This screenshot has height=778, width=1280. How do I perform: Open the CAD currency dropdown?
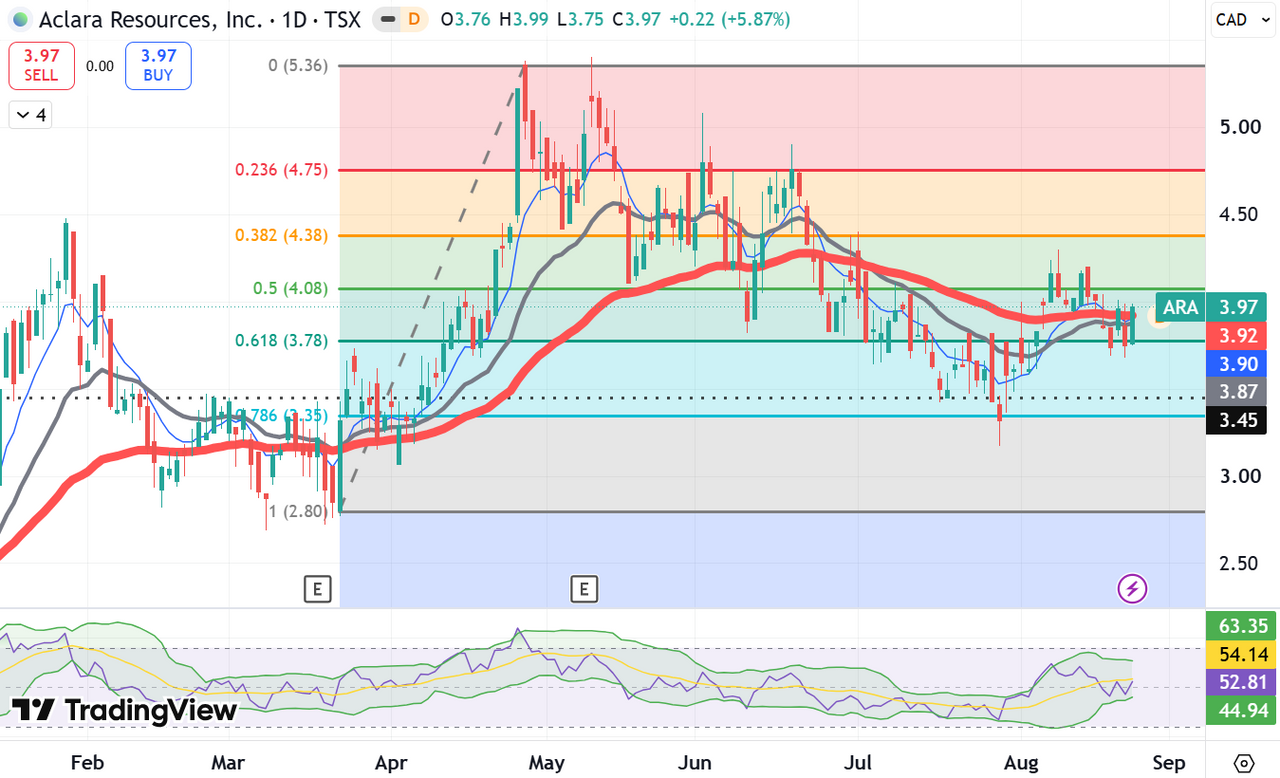1243,19
